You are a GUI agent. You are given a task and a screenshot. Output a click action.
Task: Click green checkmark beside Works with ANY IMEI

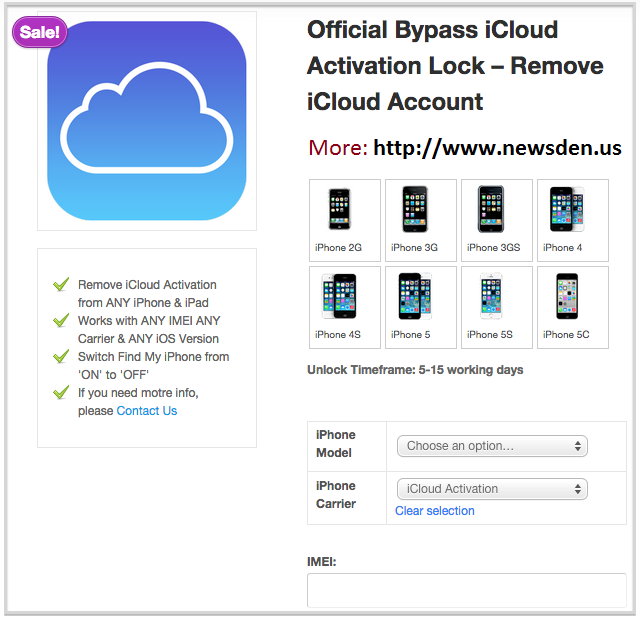pyautogui.click(x=61, y=320)
